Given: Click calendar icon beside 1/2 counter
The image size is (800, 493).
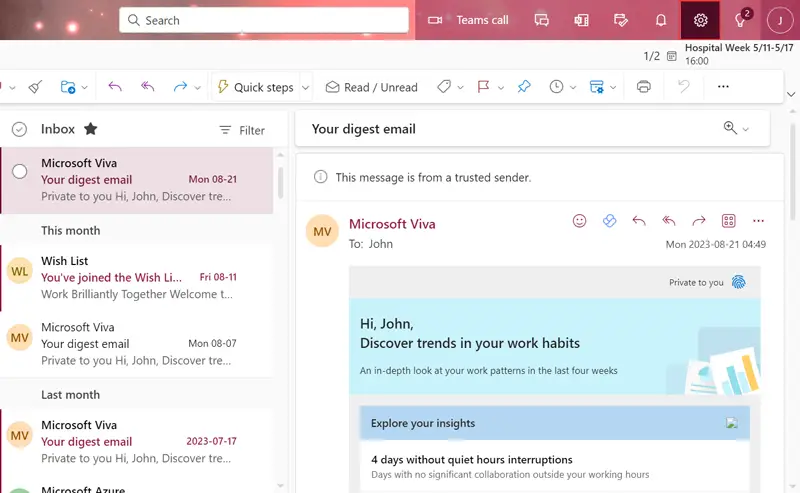Looking at the screenshot, I should (672, 56).
